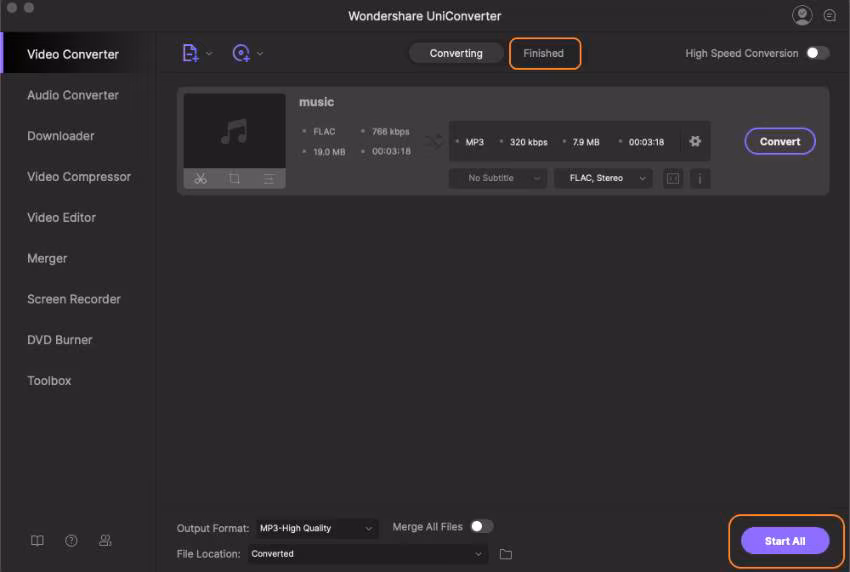Click the 320 kbps output bitrate

tap(528, 142)
